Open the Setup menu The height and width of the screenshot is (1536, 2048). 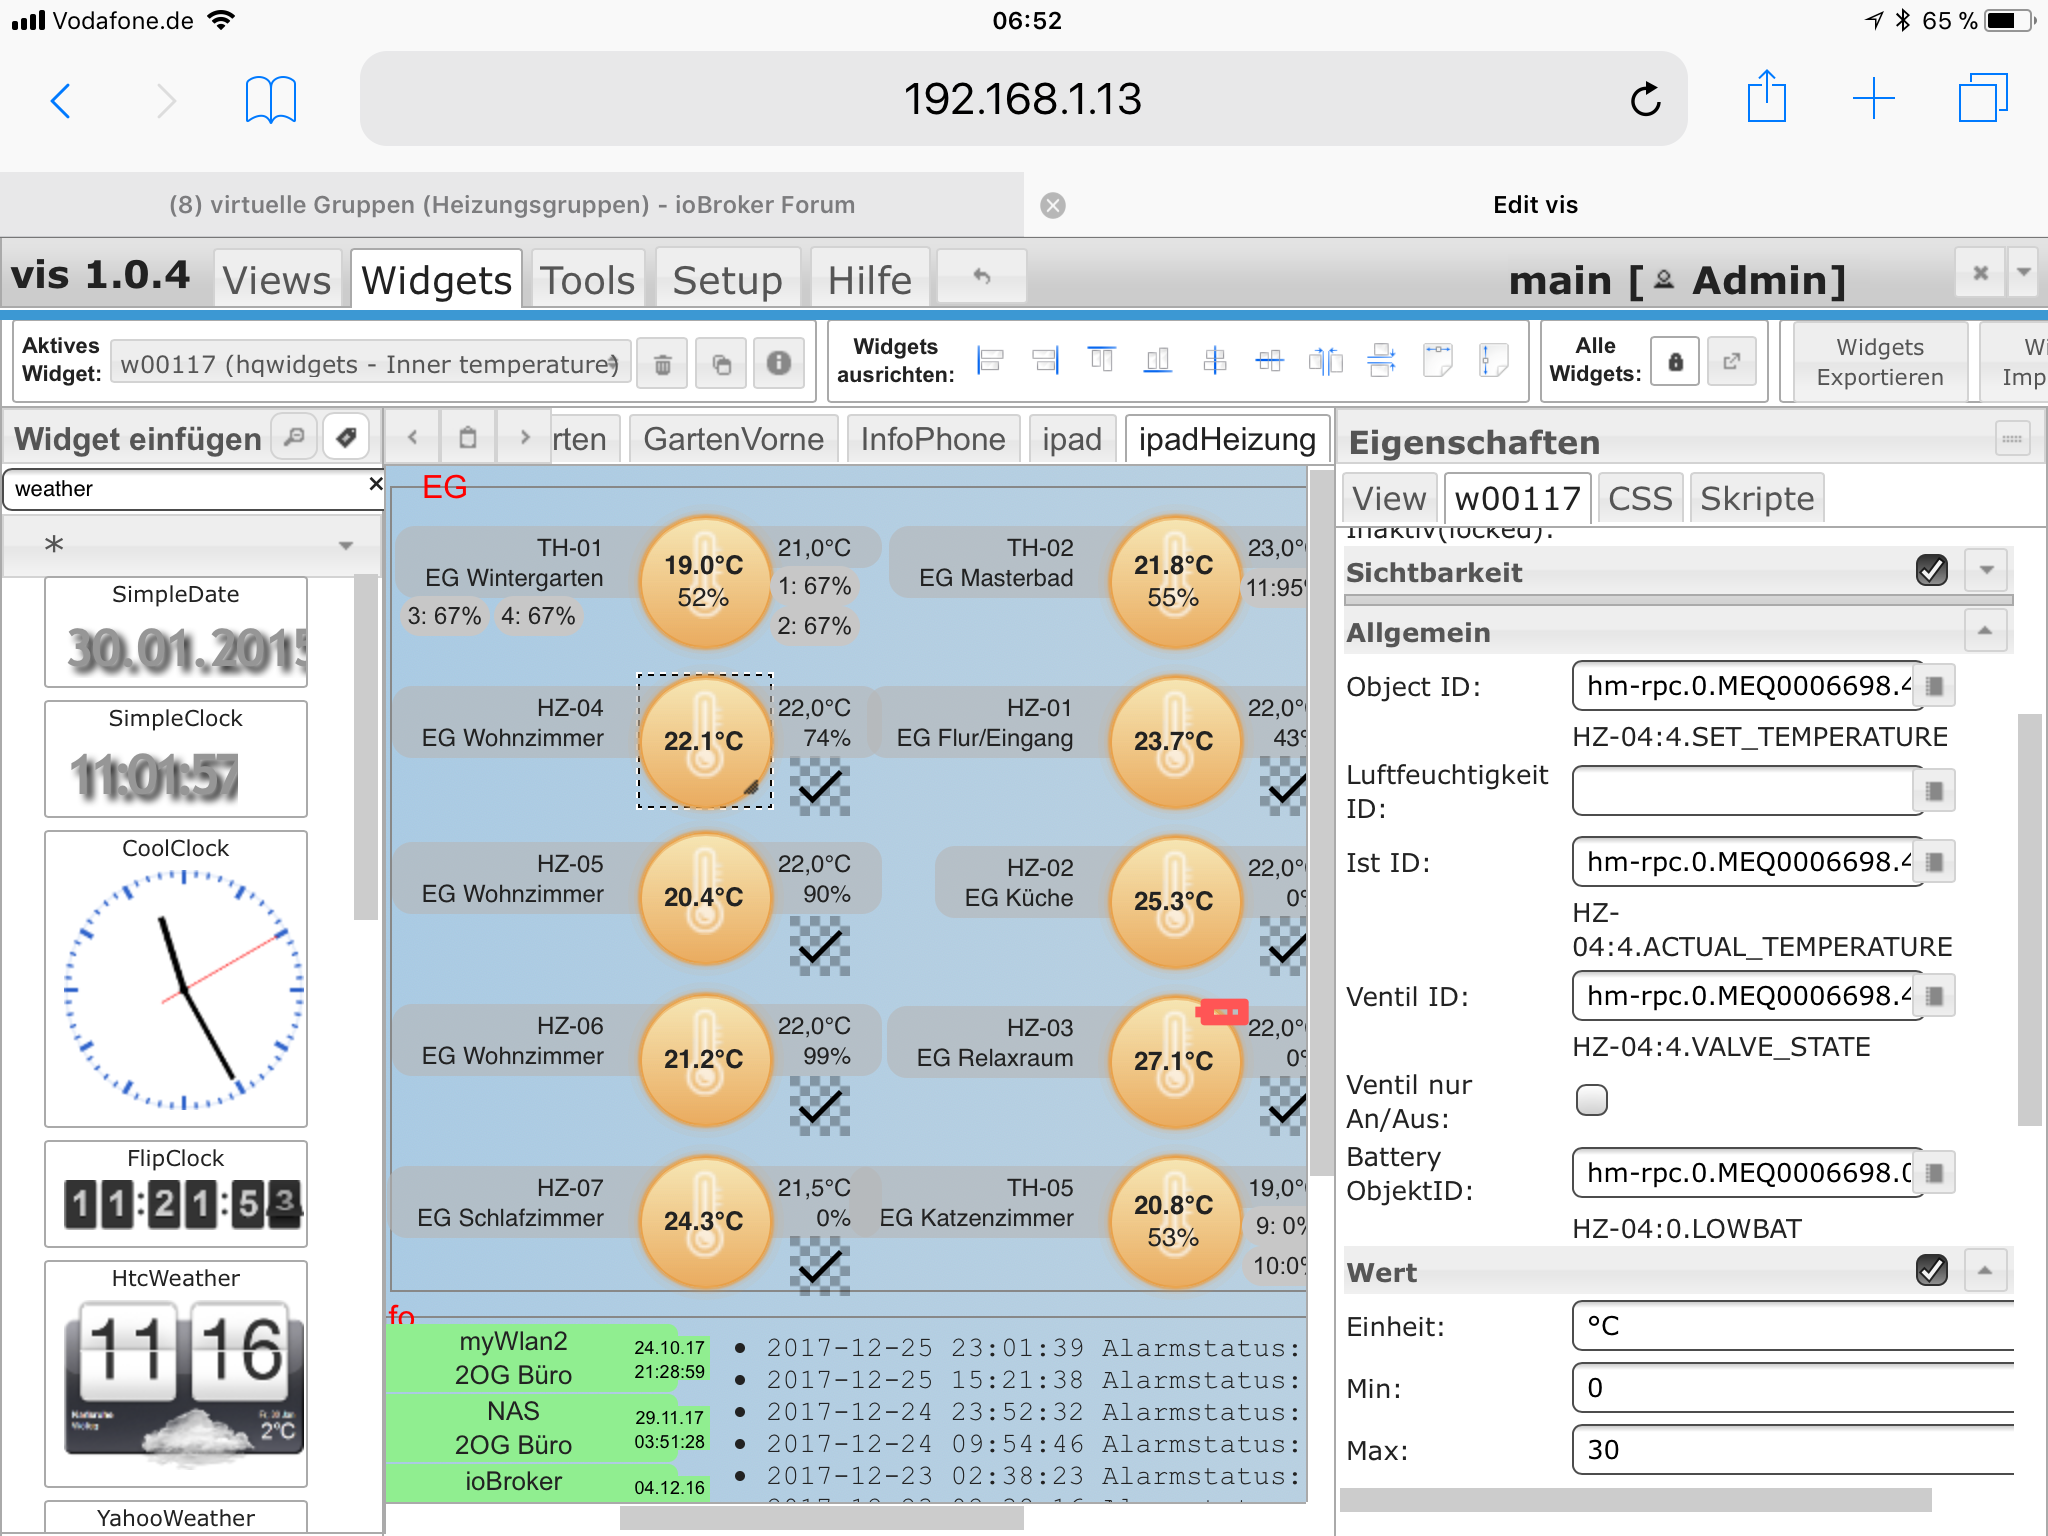(x=727, y=279)
